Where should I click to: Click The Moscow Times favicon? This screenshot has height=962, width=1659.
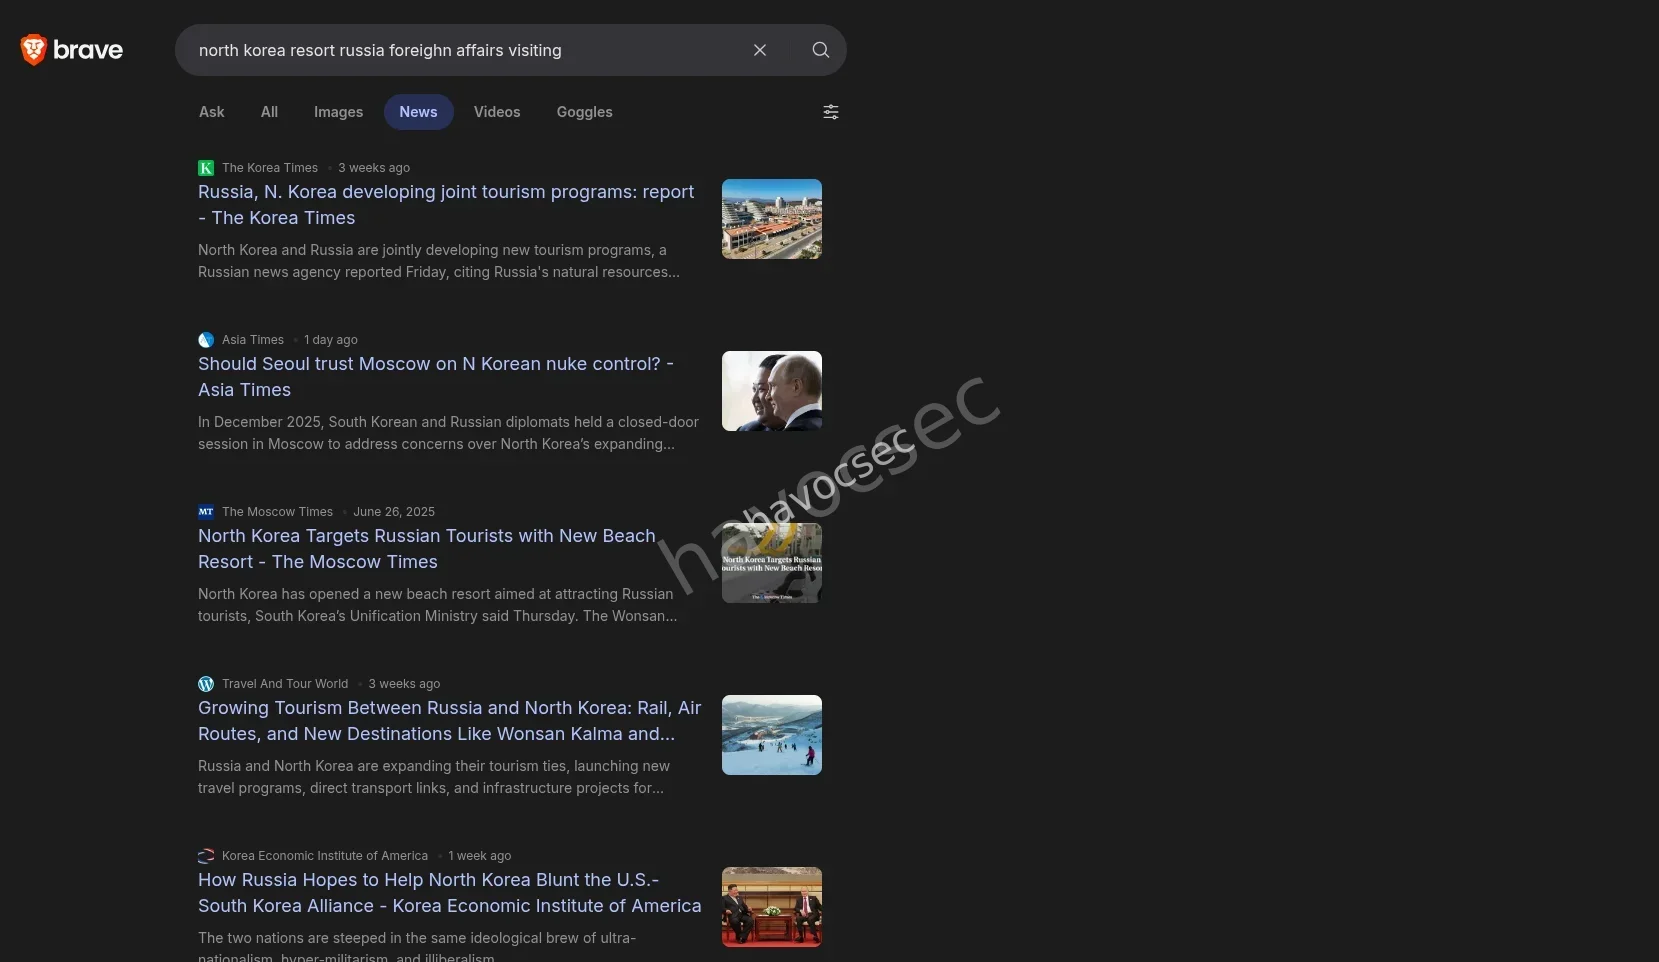[206, 512]
